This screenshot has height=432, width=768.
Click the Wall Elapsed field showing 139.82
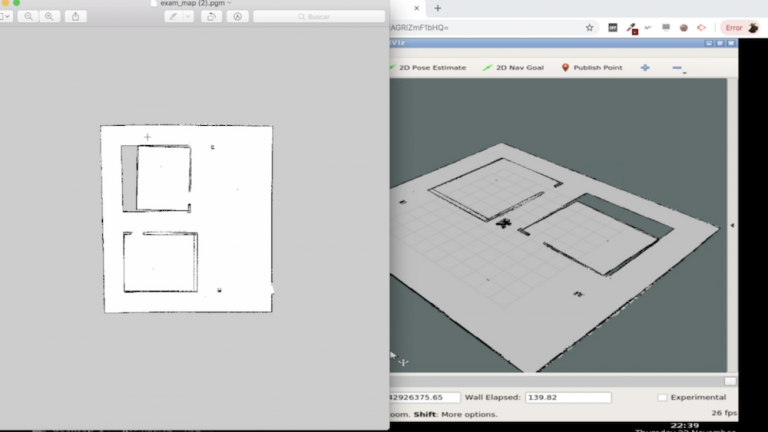pyautogui.click(x=568, y=397)
